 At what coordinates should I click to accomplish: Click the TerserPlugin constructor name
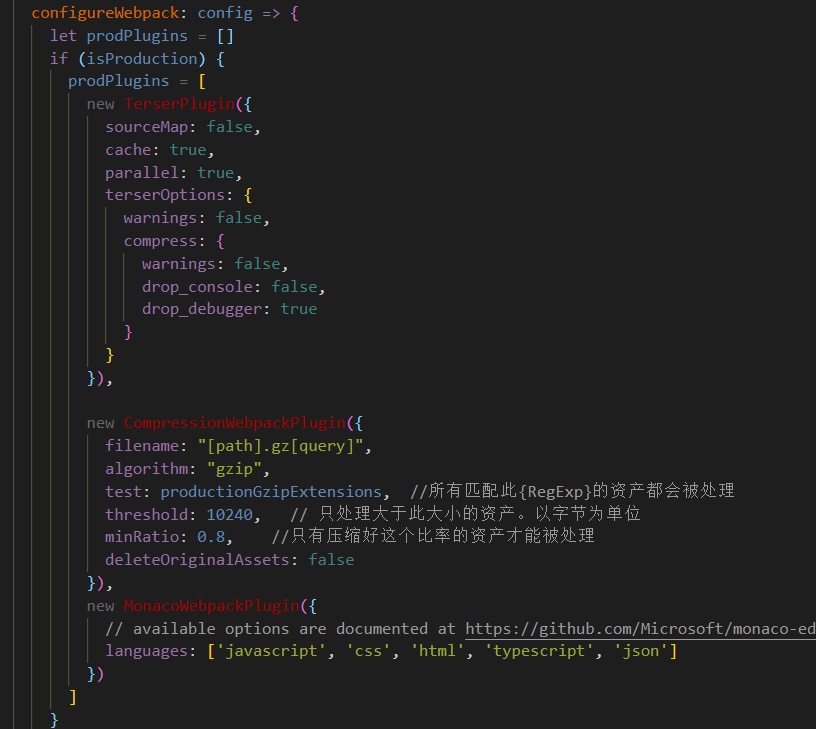(179, 103)
